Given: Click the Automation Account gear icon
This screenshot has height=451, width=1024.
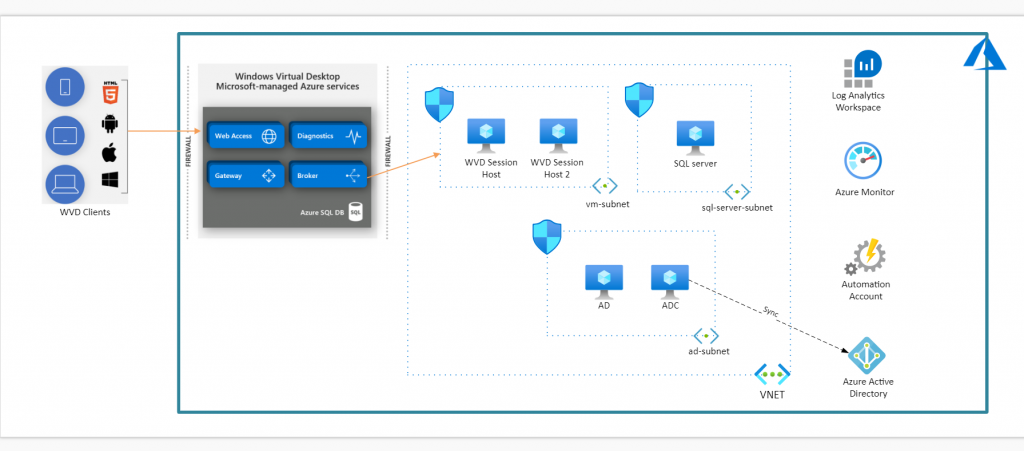Looking at the screenshot, I should pyautogui.click(x=865, y=257).
